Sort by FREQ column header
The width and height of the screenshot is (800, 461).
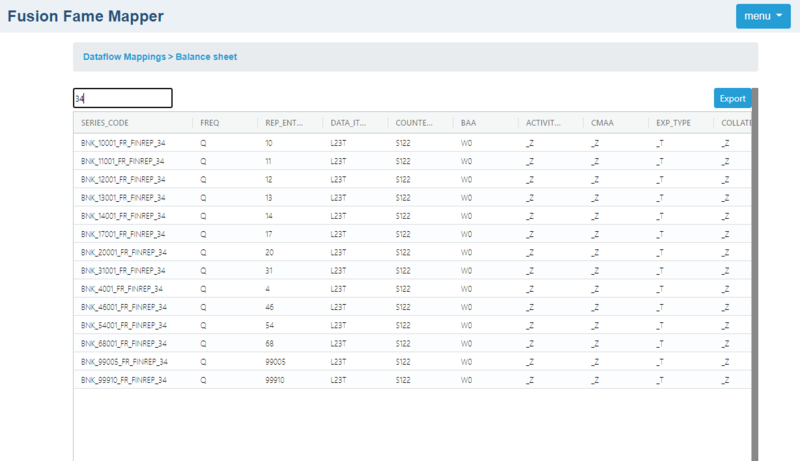(x=210, y=123)
